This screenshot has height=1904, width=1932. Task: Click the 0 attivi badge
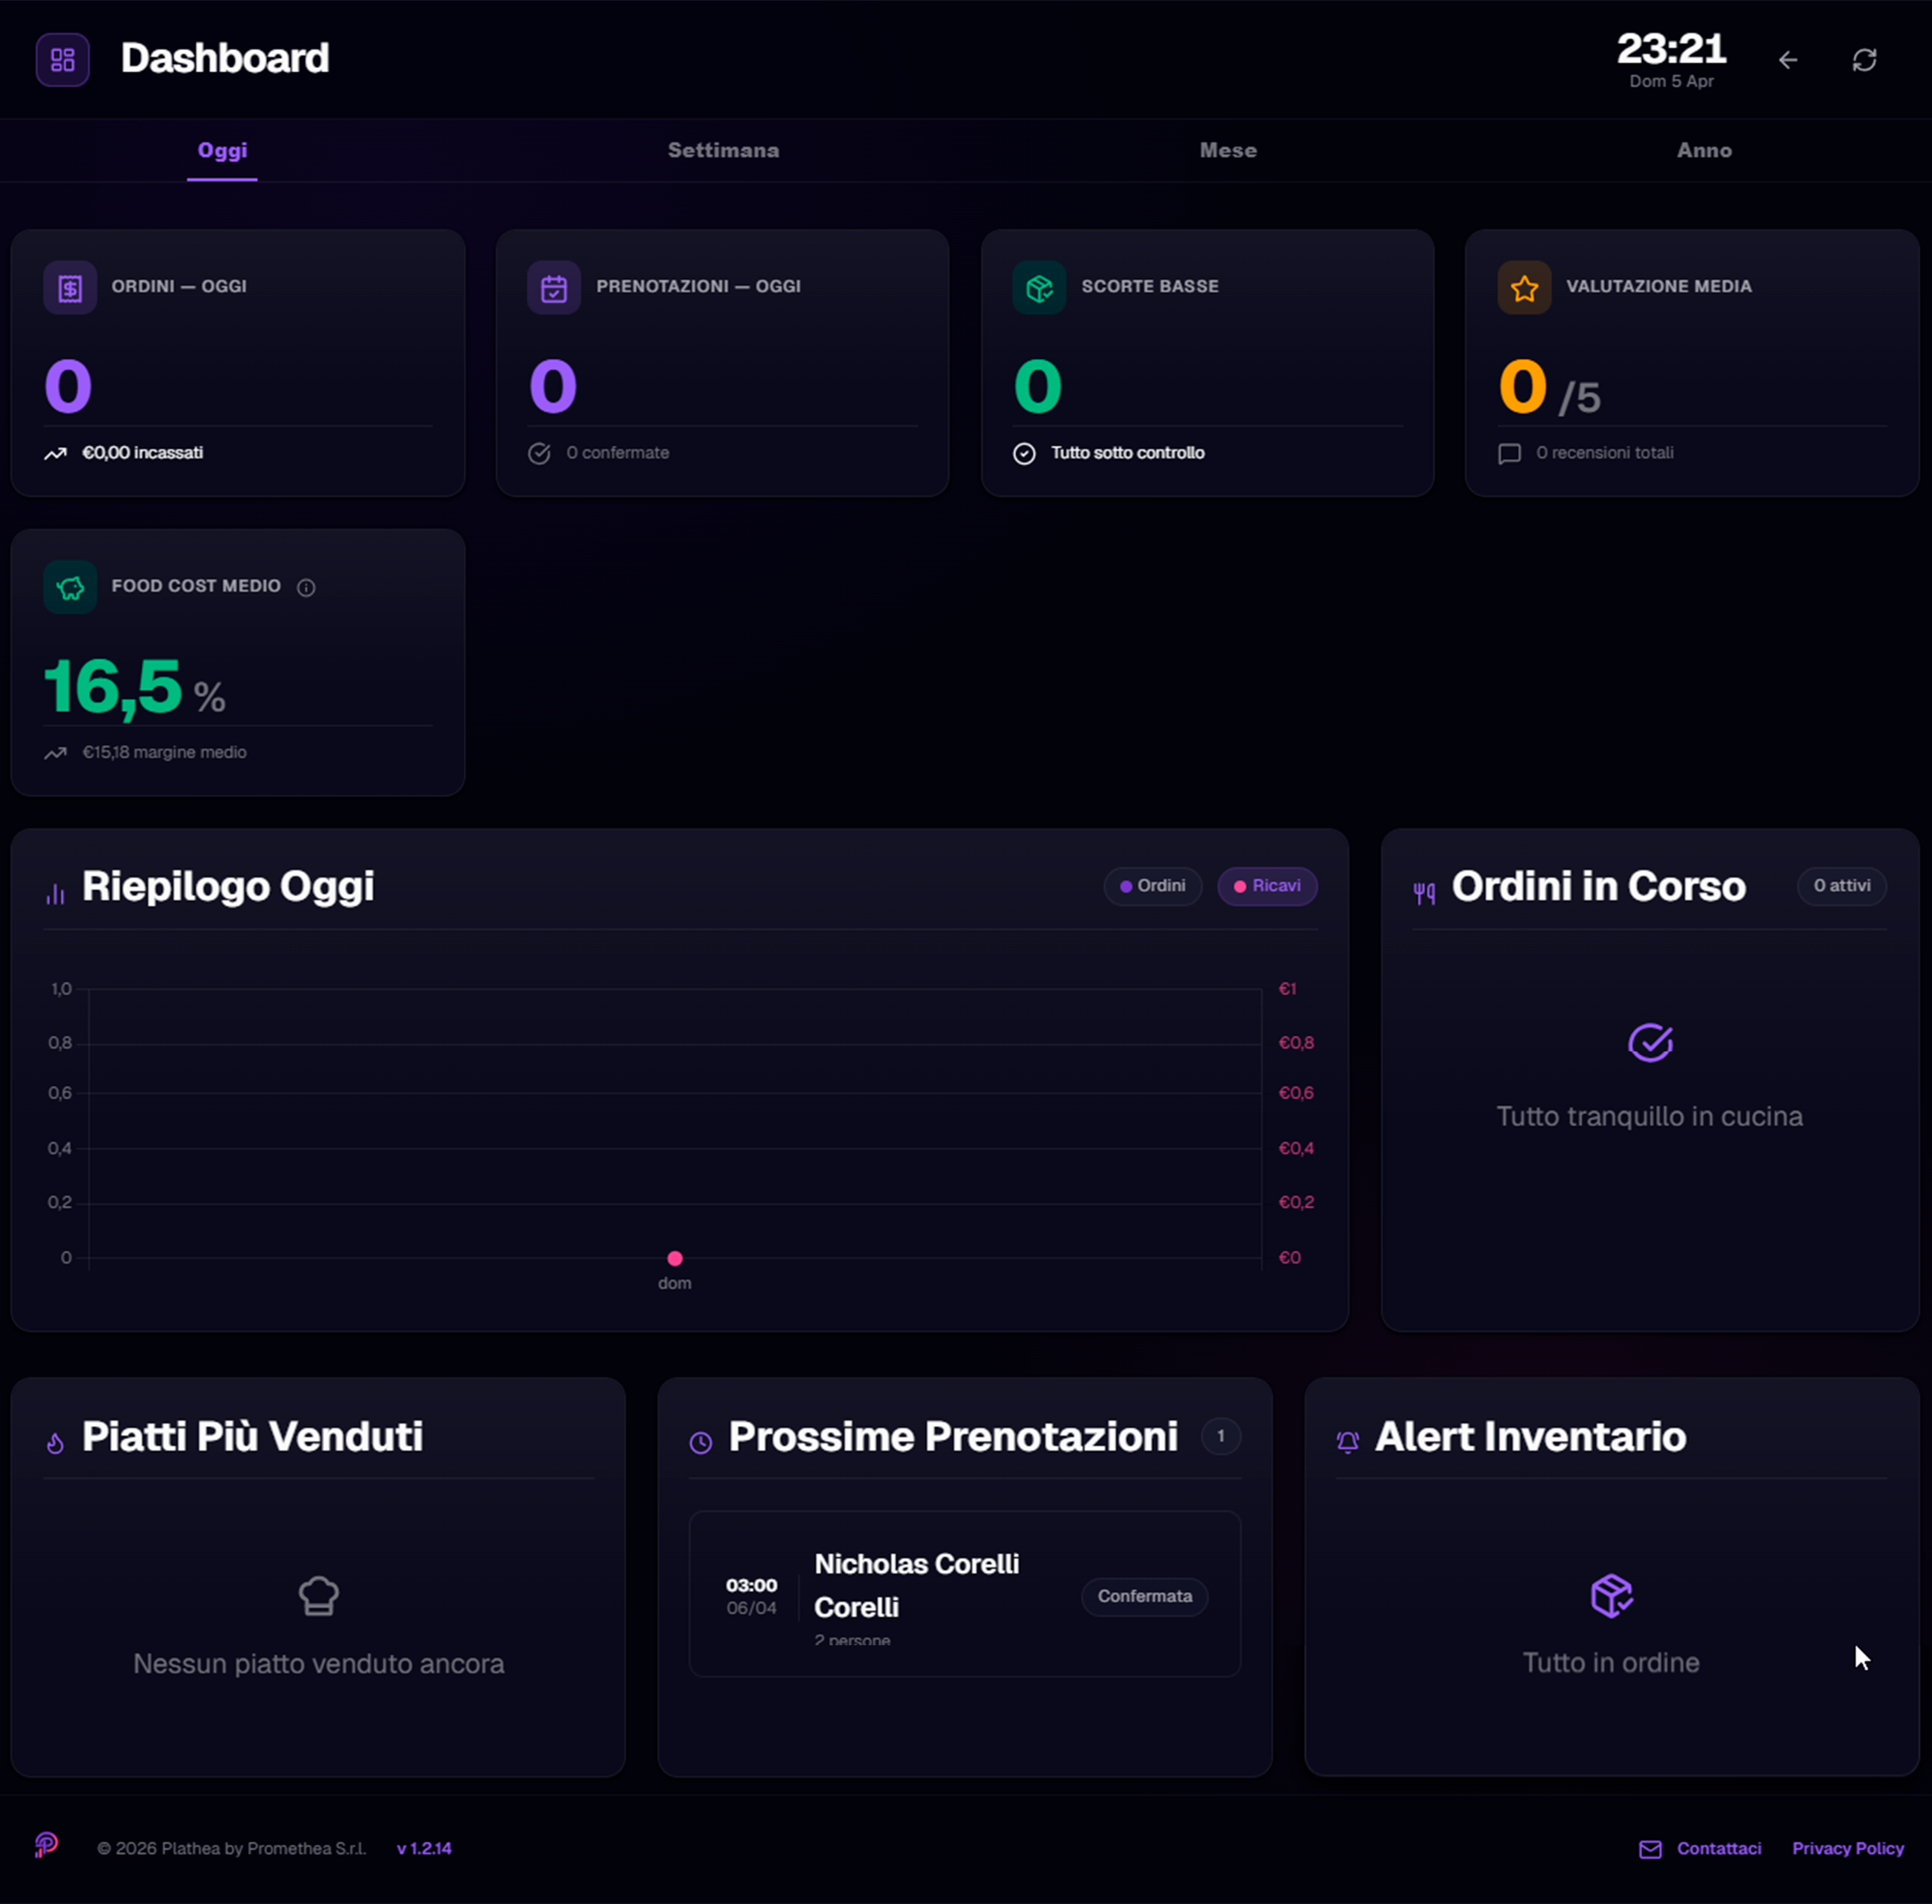[x=1841, y=886]
